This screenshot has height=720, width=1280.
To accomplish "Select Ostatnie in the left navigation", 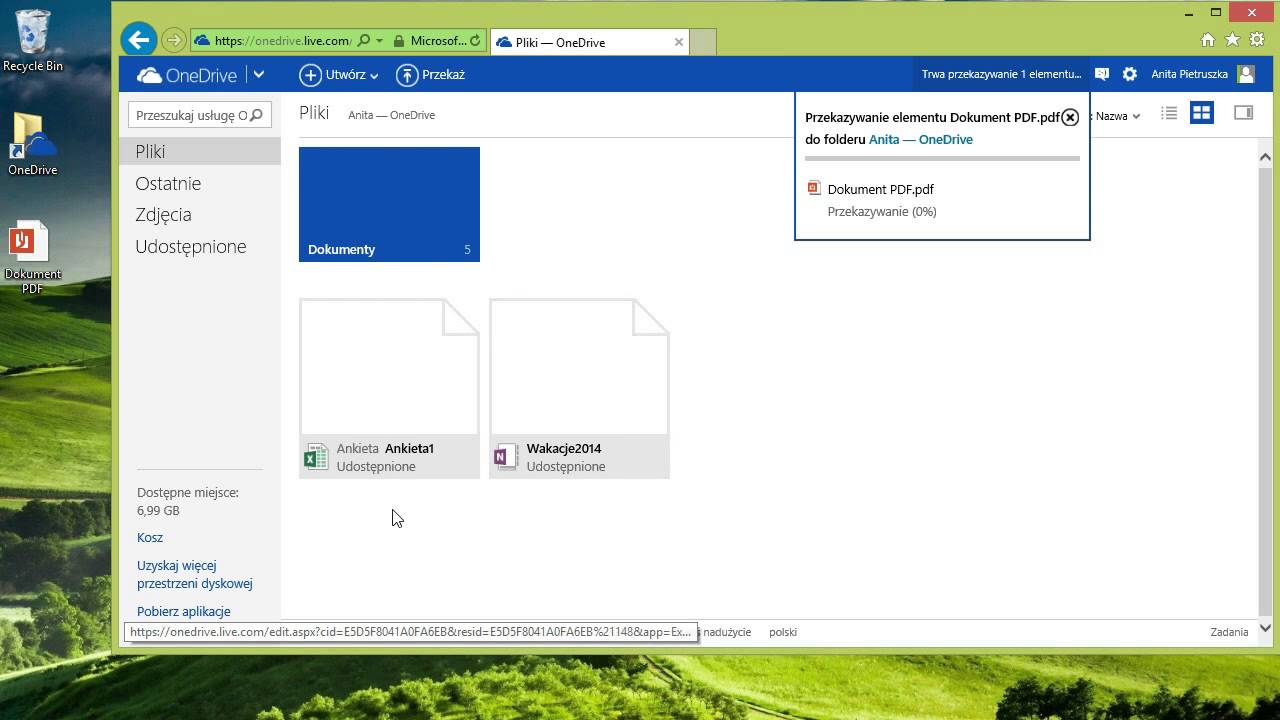I will pyautogui.click(x=168, y=183).
